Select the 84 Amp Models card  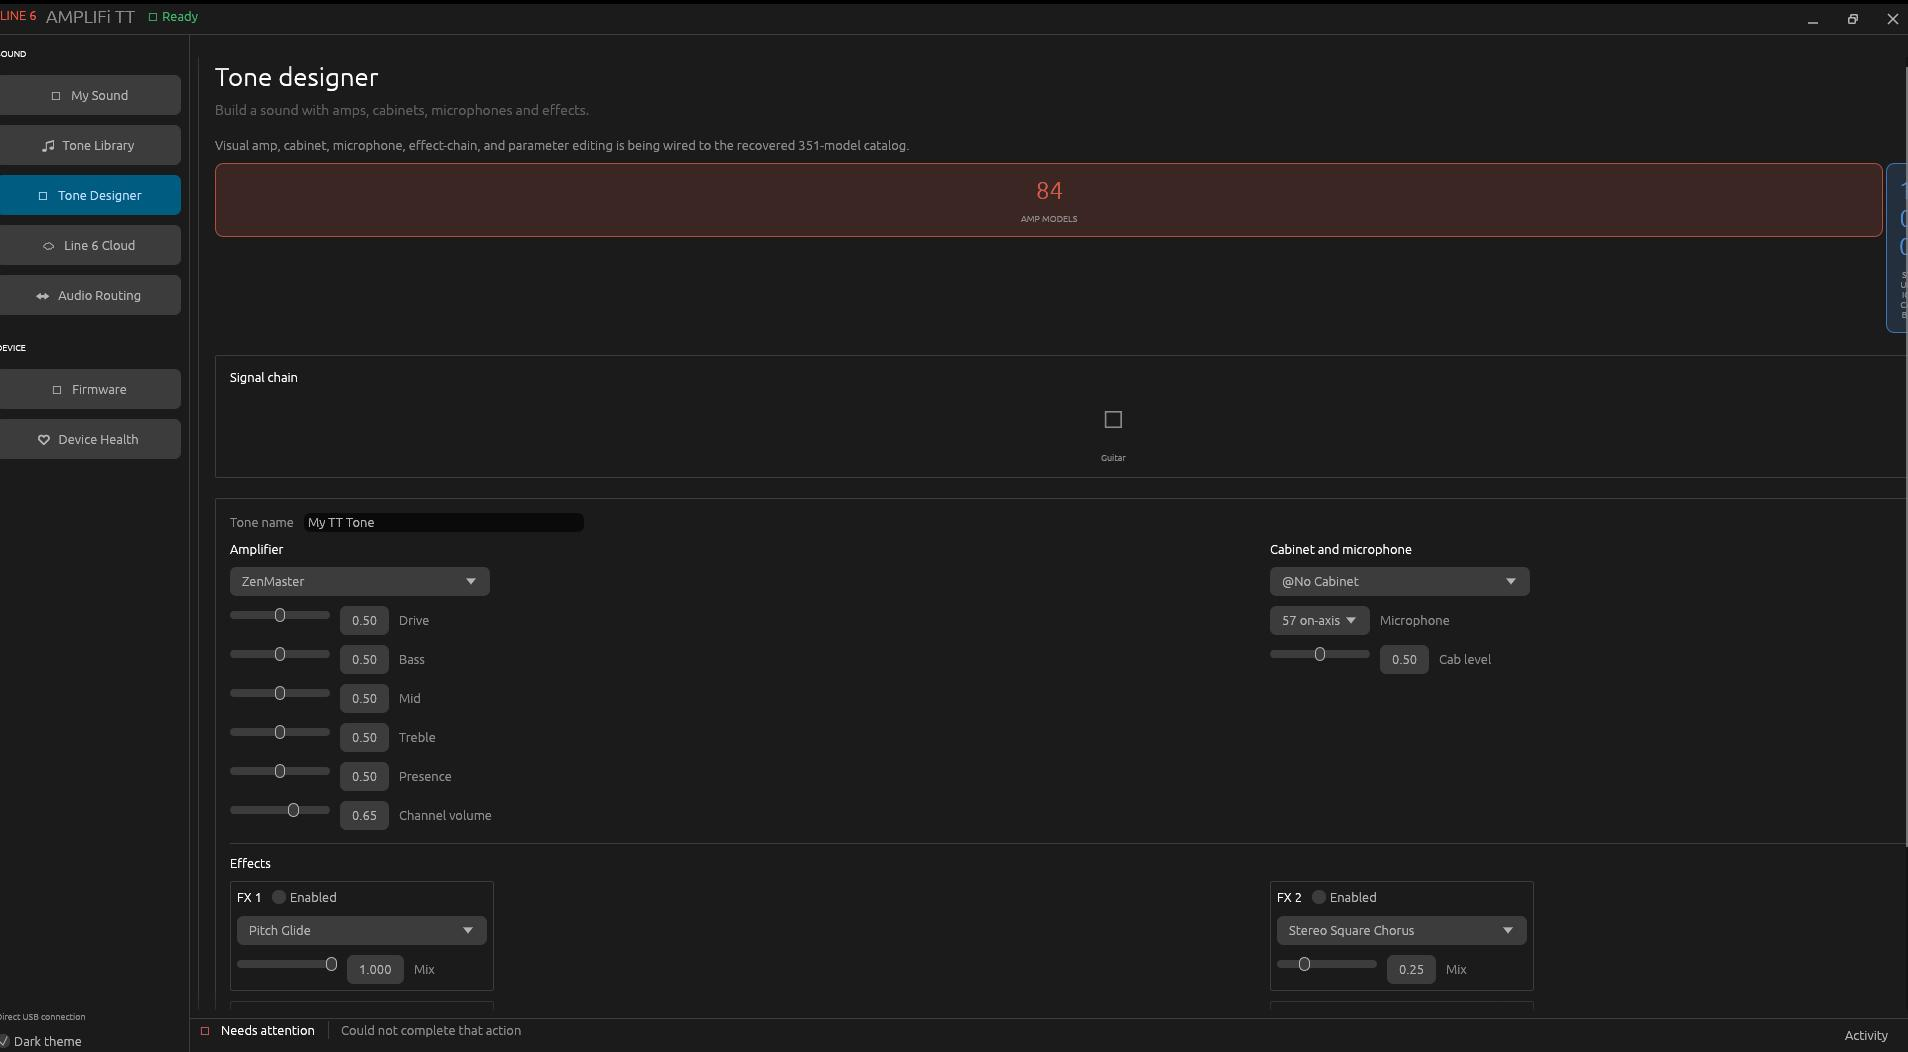click(x=1049, y=200)
